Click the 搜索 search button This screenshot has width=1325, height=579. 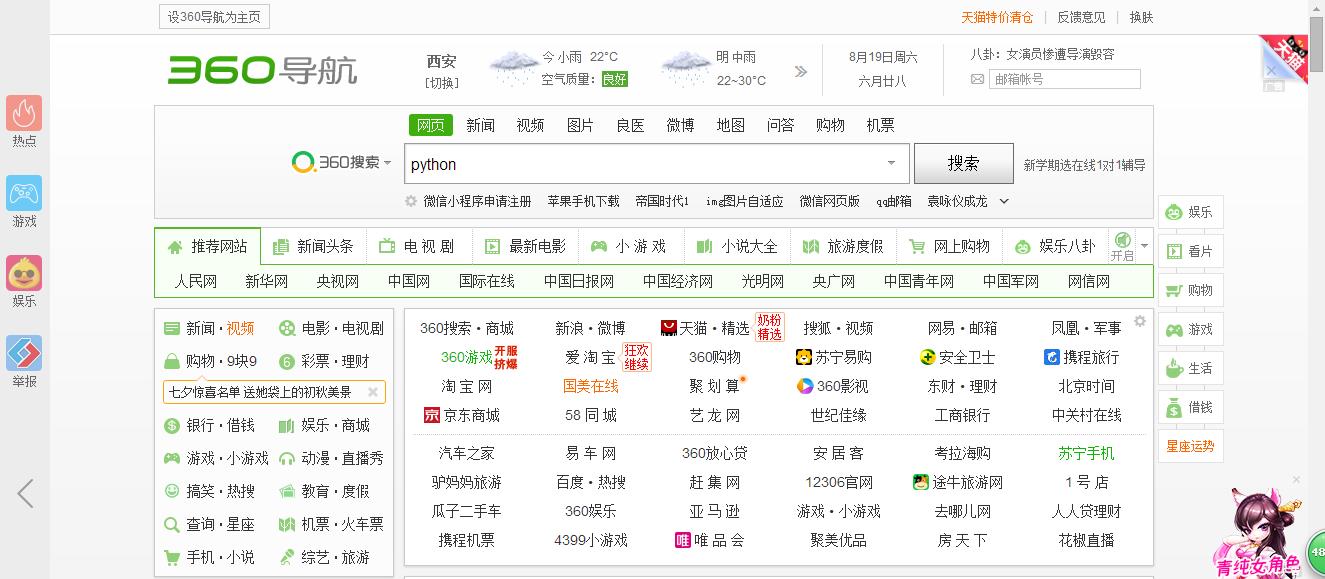point(964,163)
